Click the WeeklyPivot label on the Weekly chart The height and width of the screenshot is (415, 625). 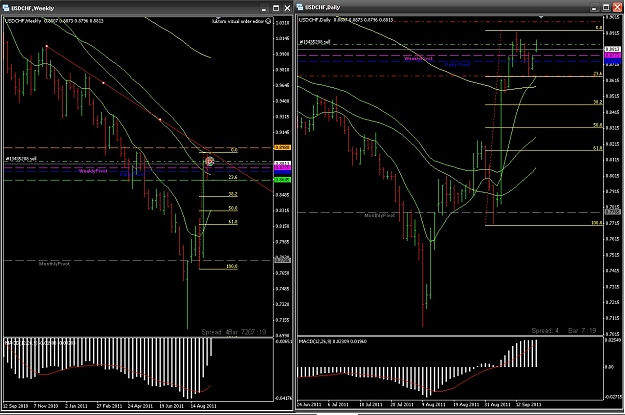pos(93,171)
